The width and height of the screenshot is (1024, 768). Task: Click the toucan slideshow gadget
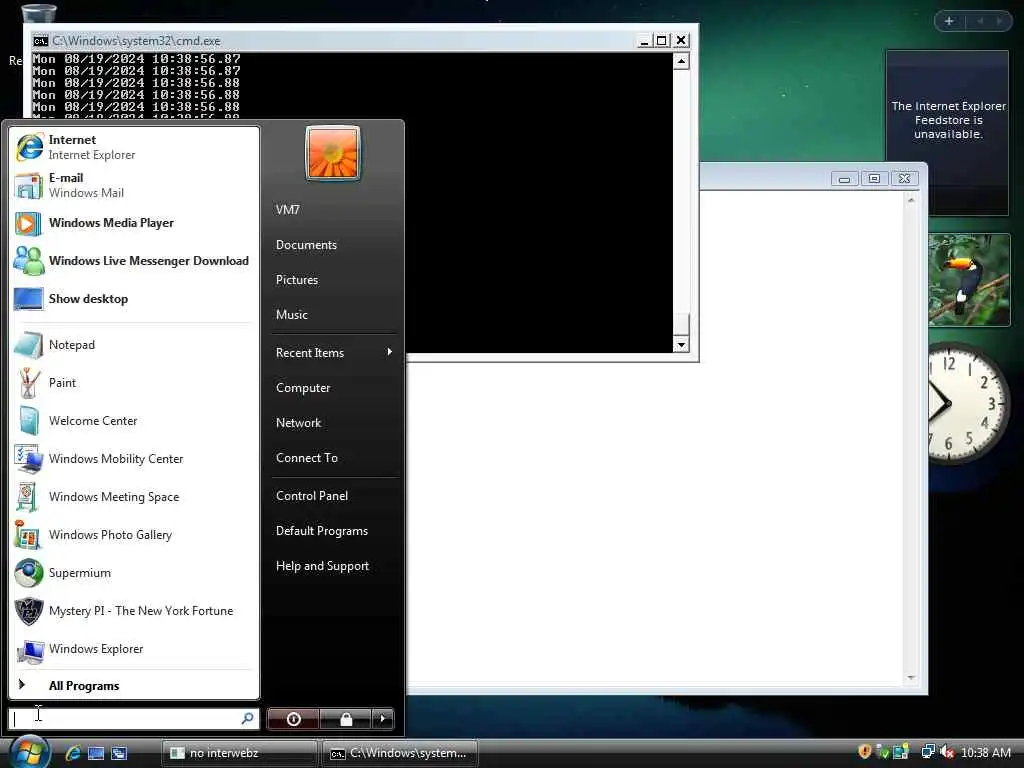pyautogui.click(x=969, y=280)
